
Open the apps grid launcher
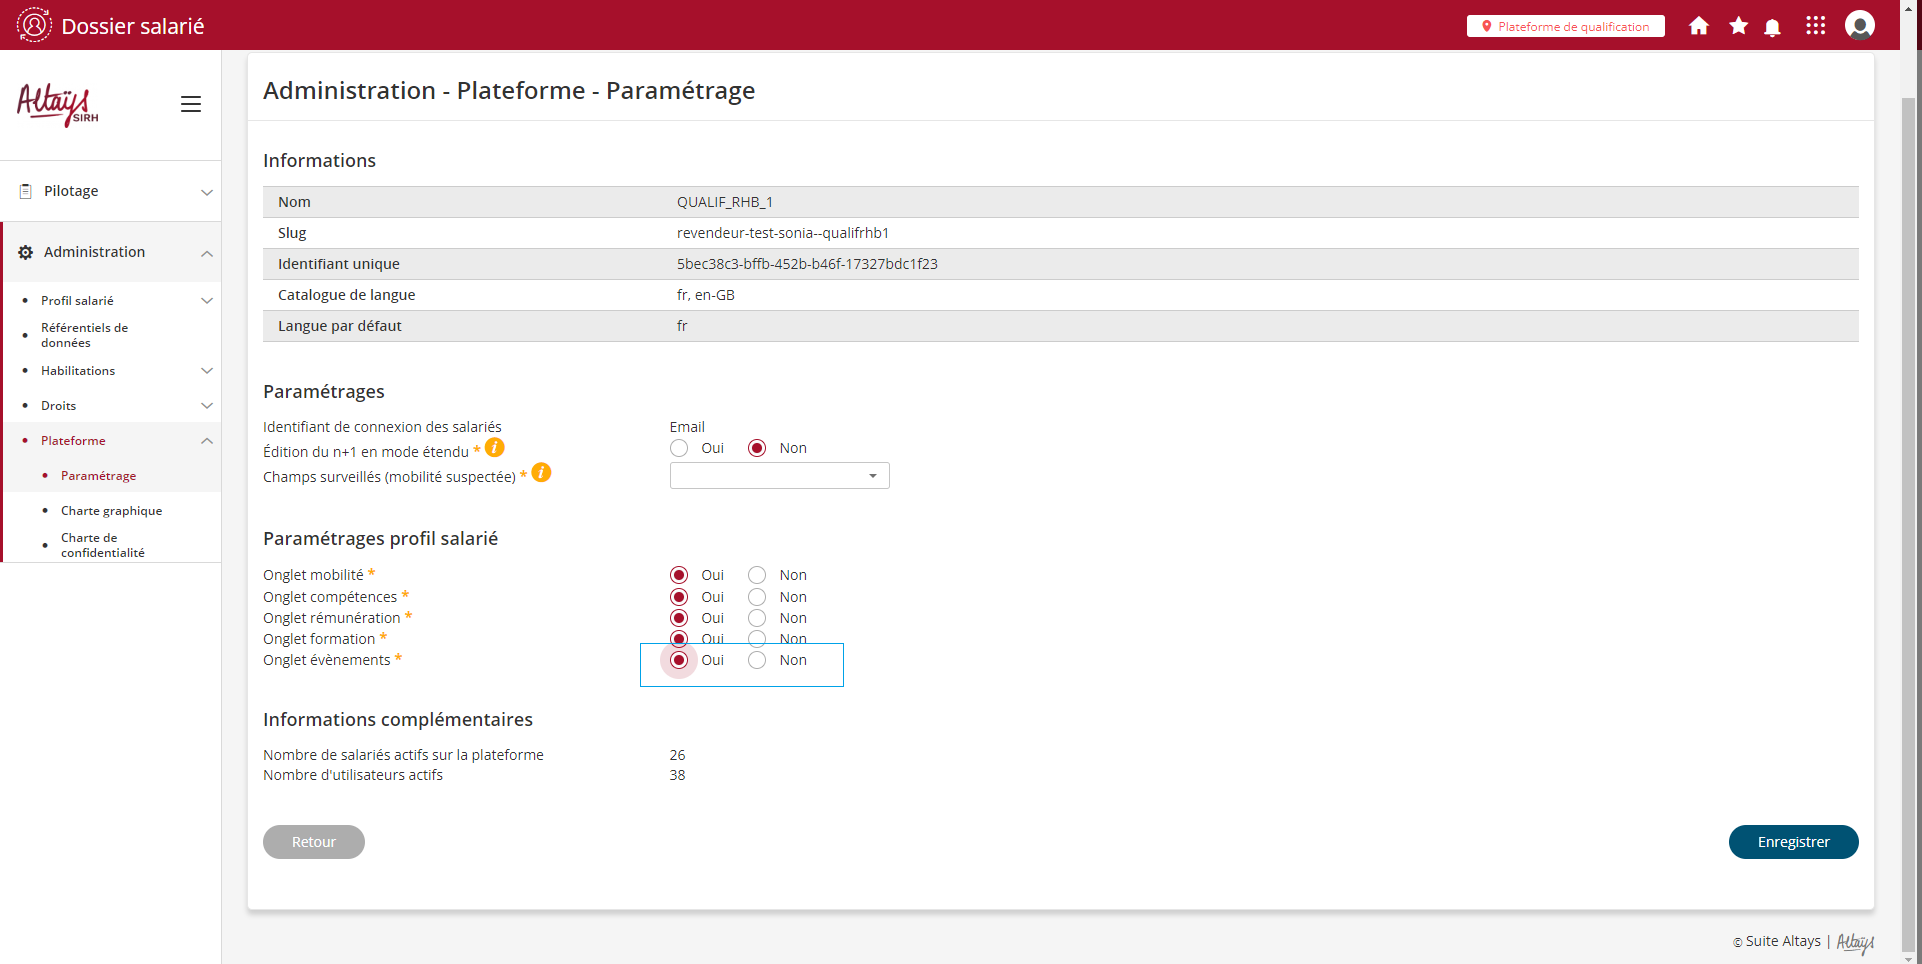1815,26
